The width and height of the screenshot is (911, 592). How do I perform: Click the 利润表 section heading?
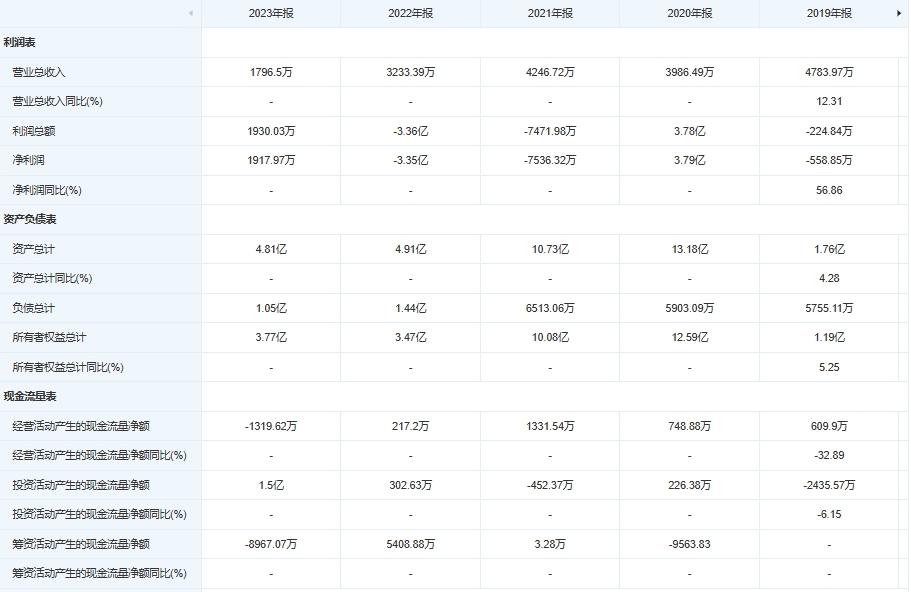point(20,43)
